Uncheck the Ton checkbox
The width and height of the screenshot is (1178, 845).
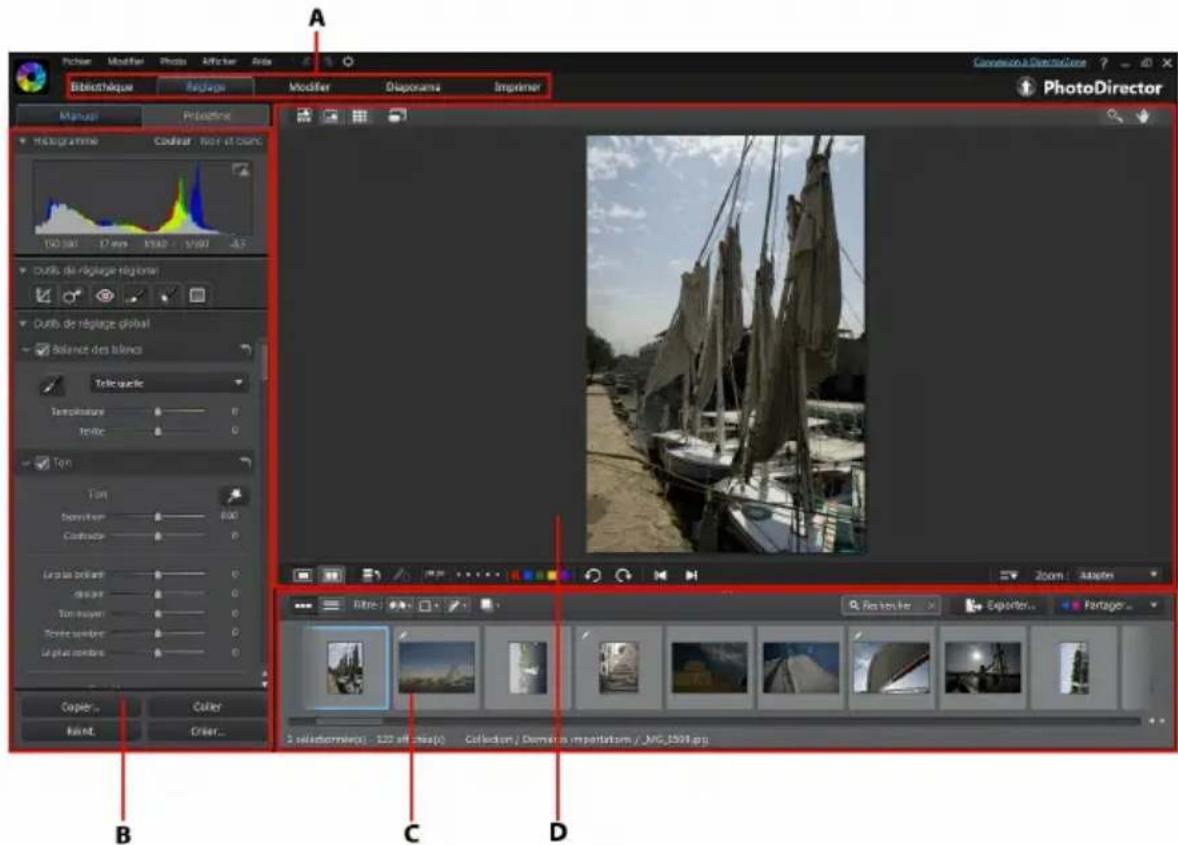(43, 463)
